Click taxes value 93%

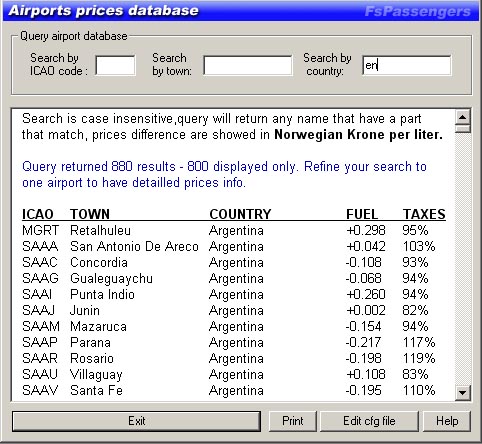coord(415,263)
